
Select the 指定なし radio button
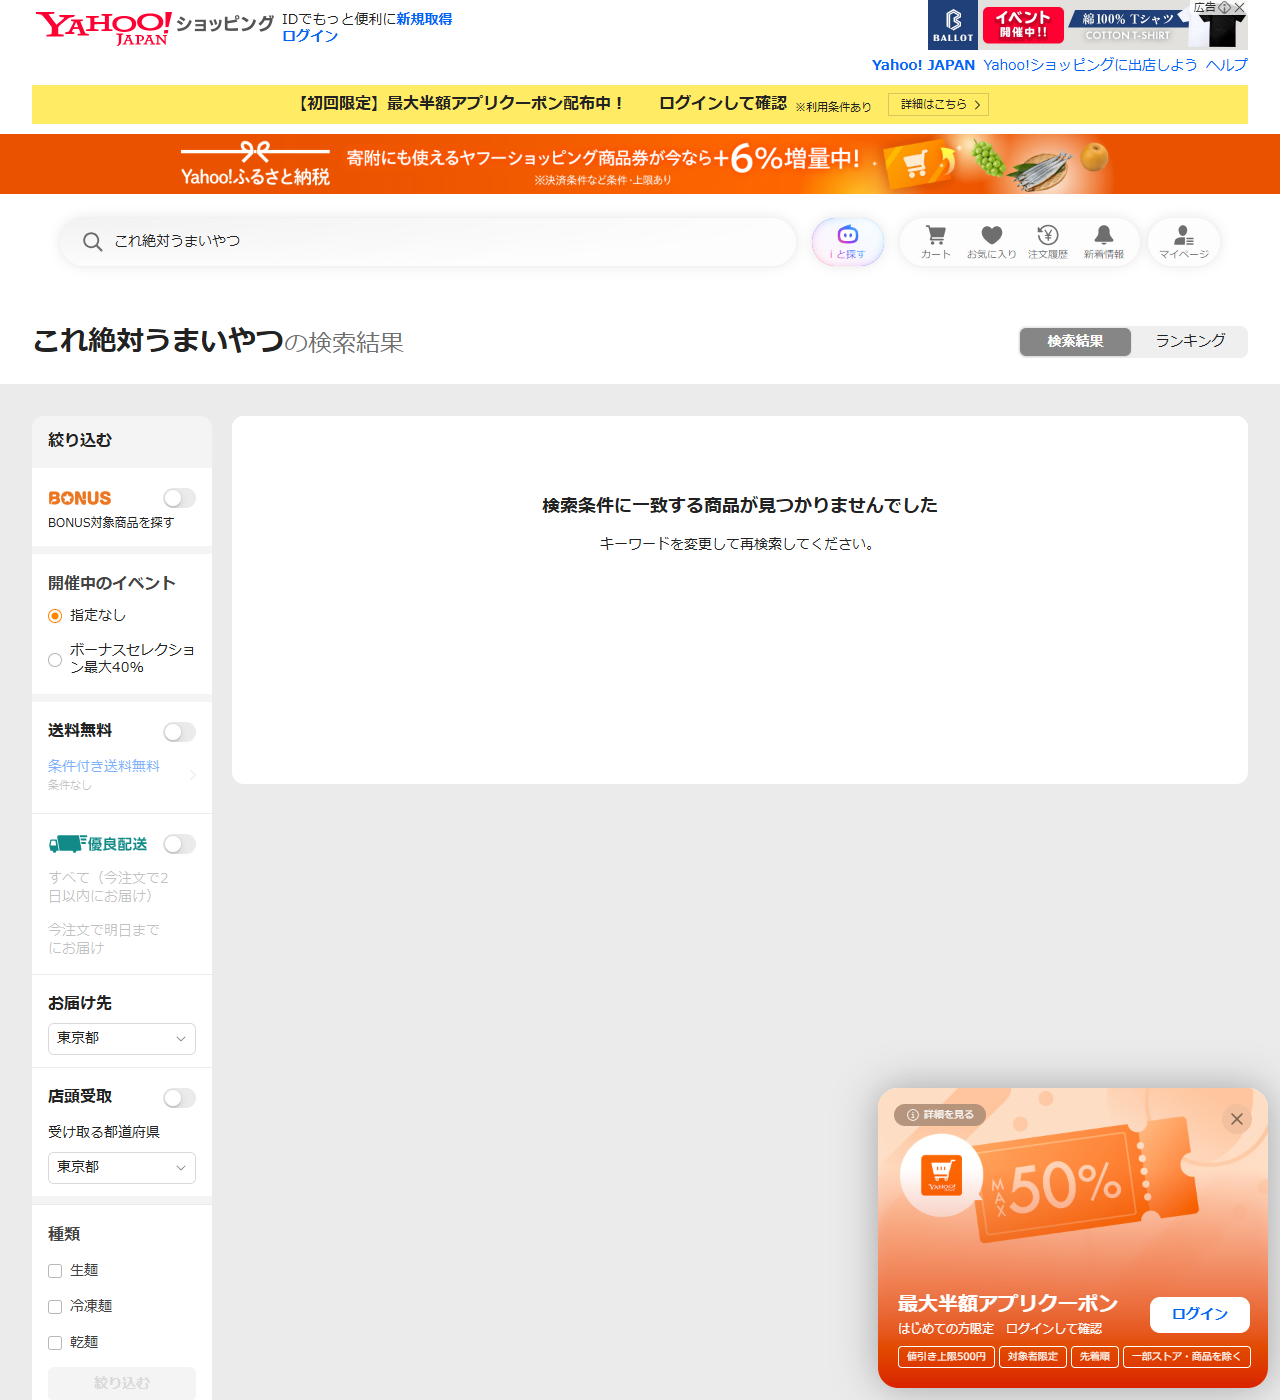tap(55, 616)
